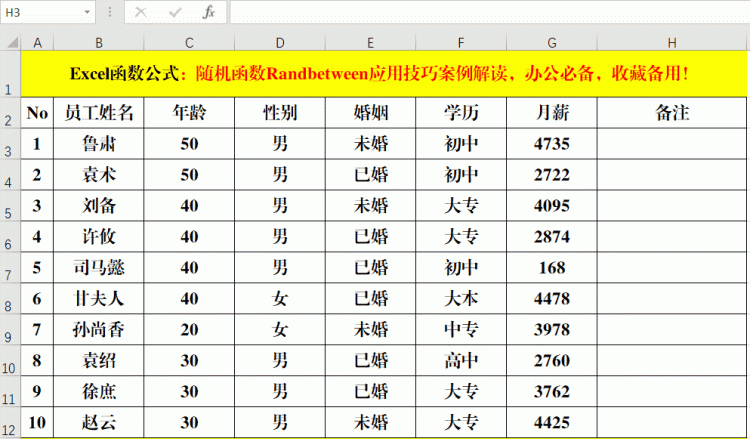Select row 2 header
Screen dimensions: 750x439
coord(10,113)
